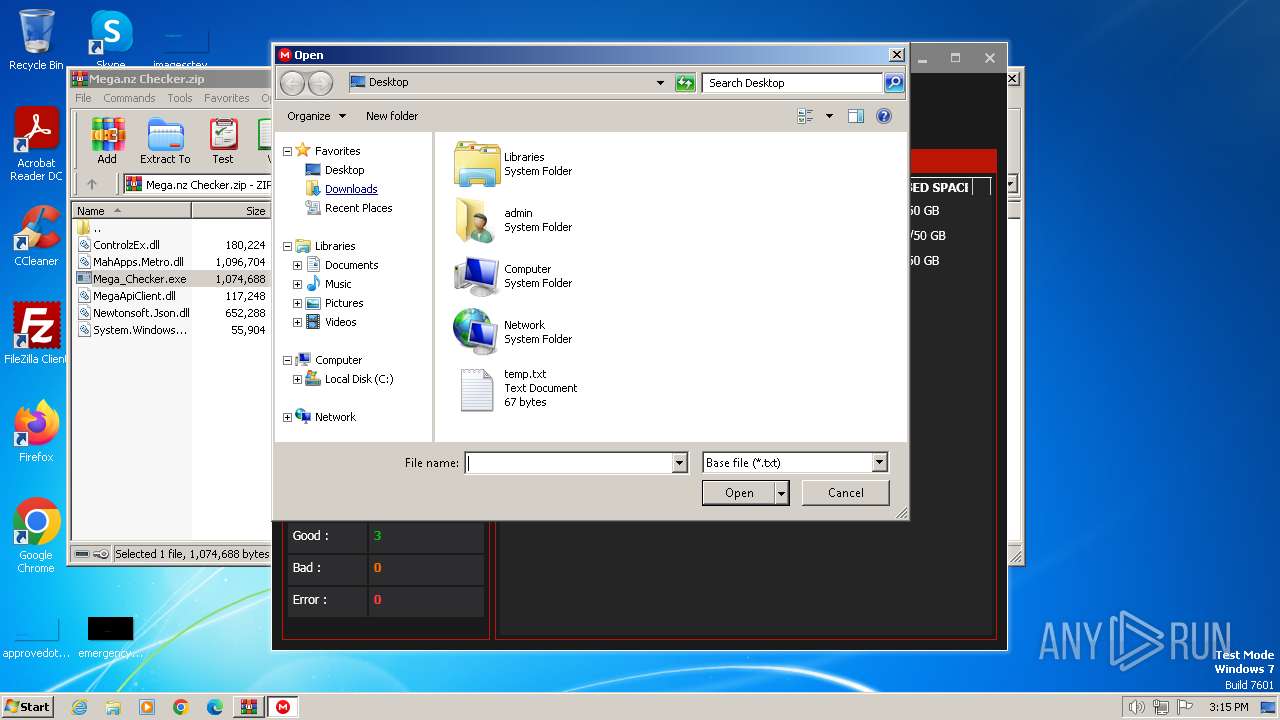
Task: Open Google Chrome desktop icon
Action: pyautogui.click(x=36, y=537)
